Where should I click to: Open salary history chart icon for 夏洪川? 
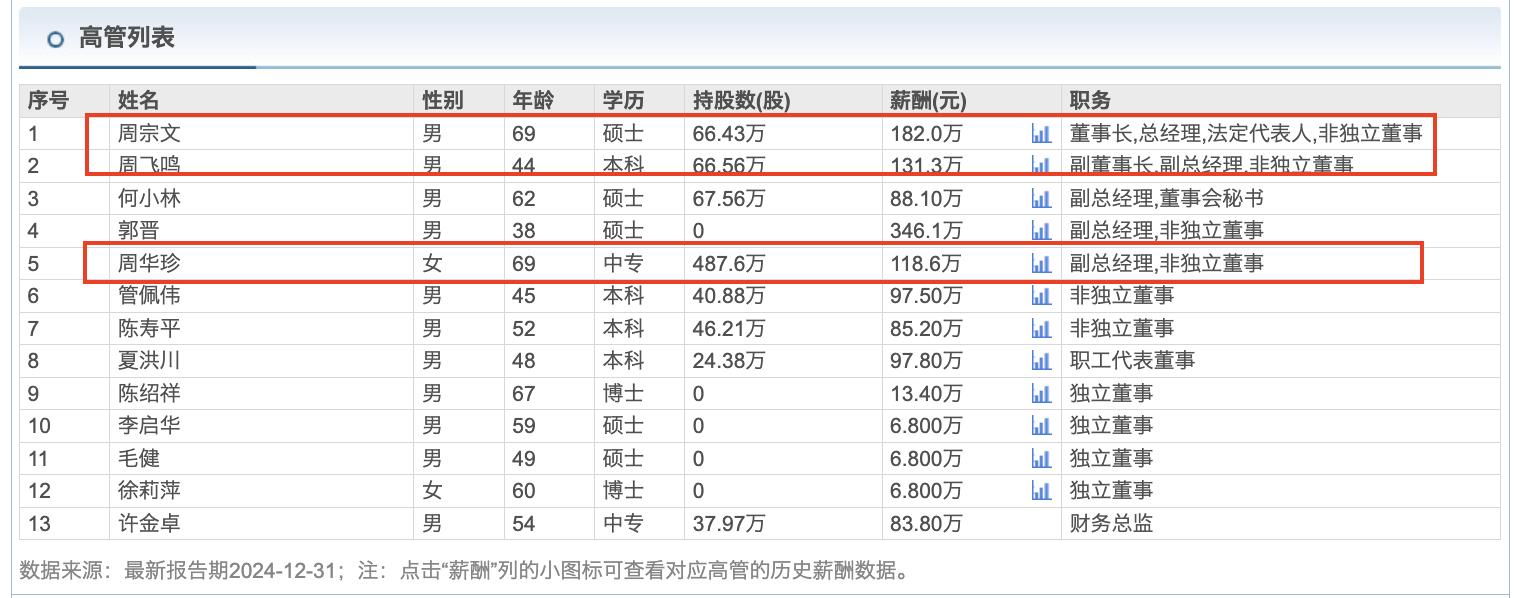tap(1041, 361)
